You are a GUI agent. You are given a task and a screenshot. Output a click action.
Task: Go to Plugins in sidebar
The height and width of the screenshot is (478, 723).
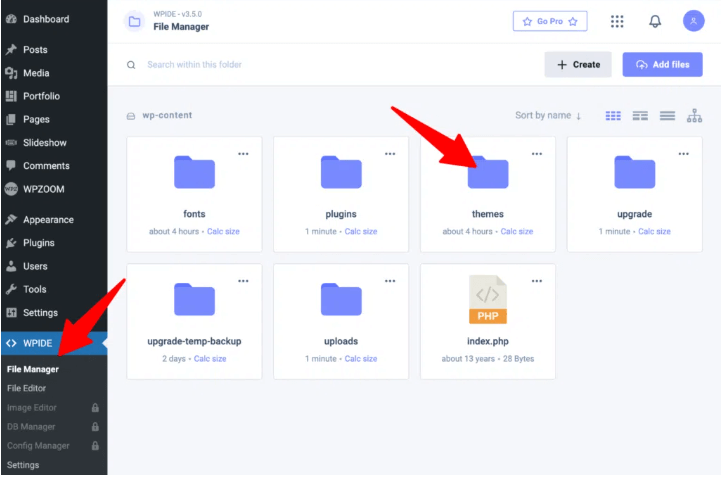click(38, 243)
